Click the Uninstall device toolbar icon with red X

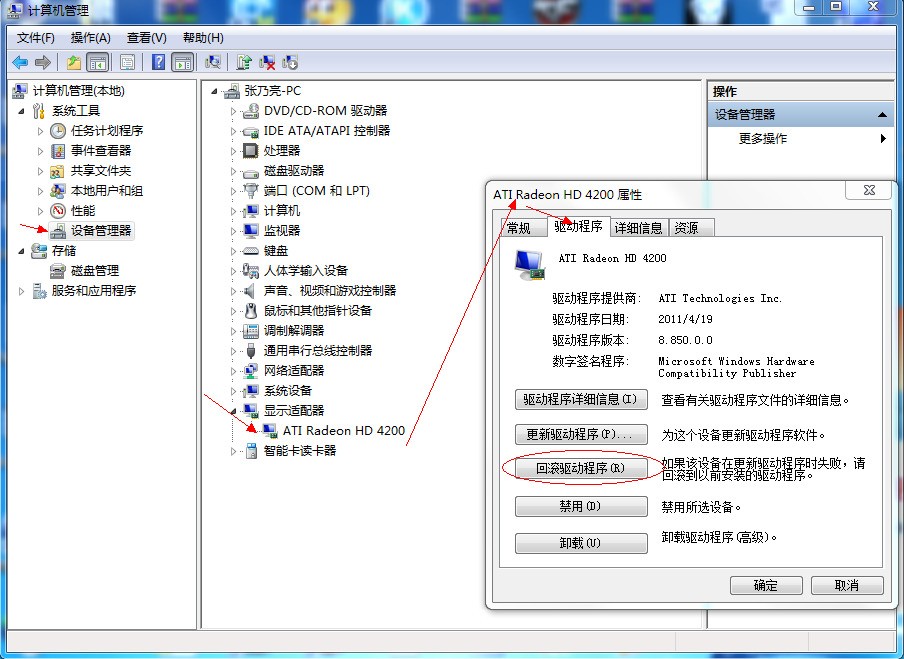(267, 62)
